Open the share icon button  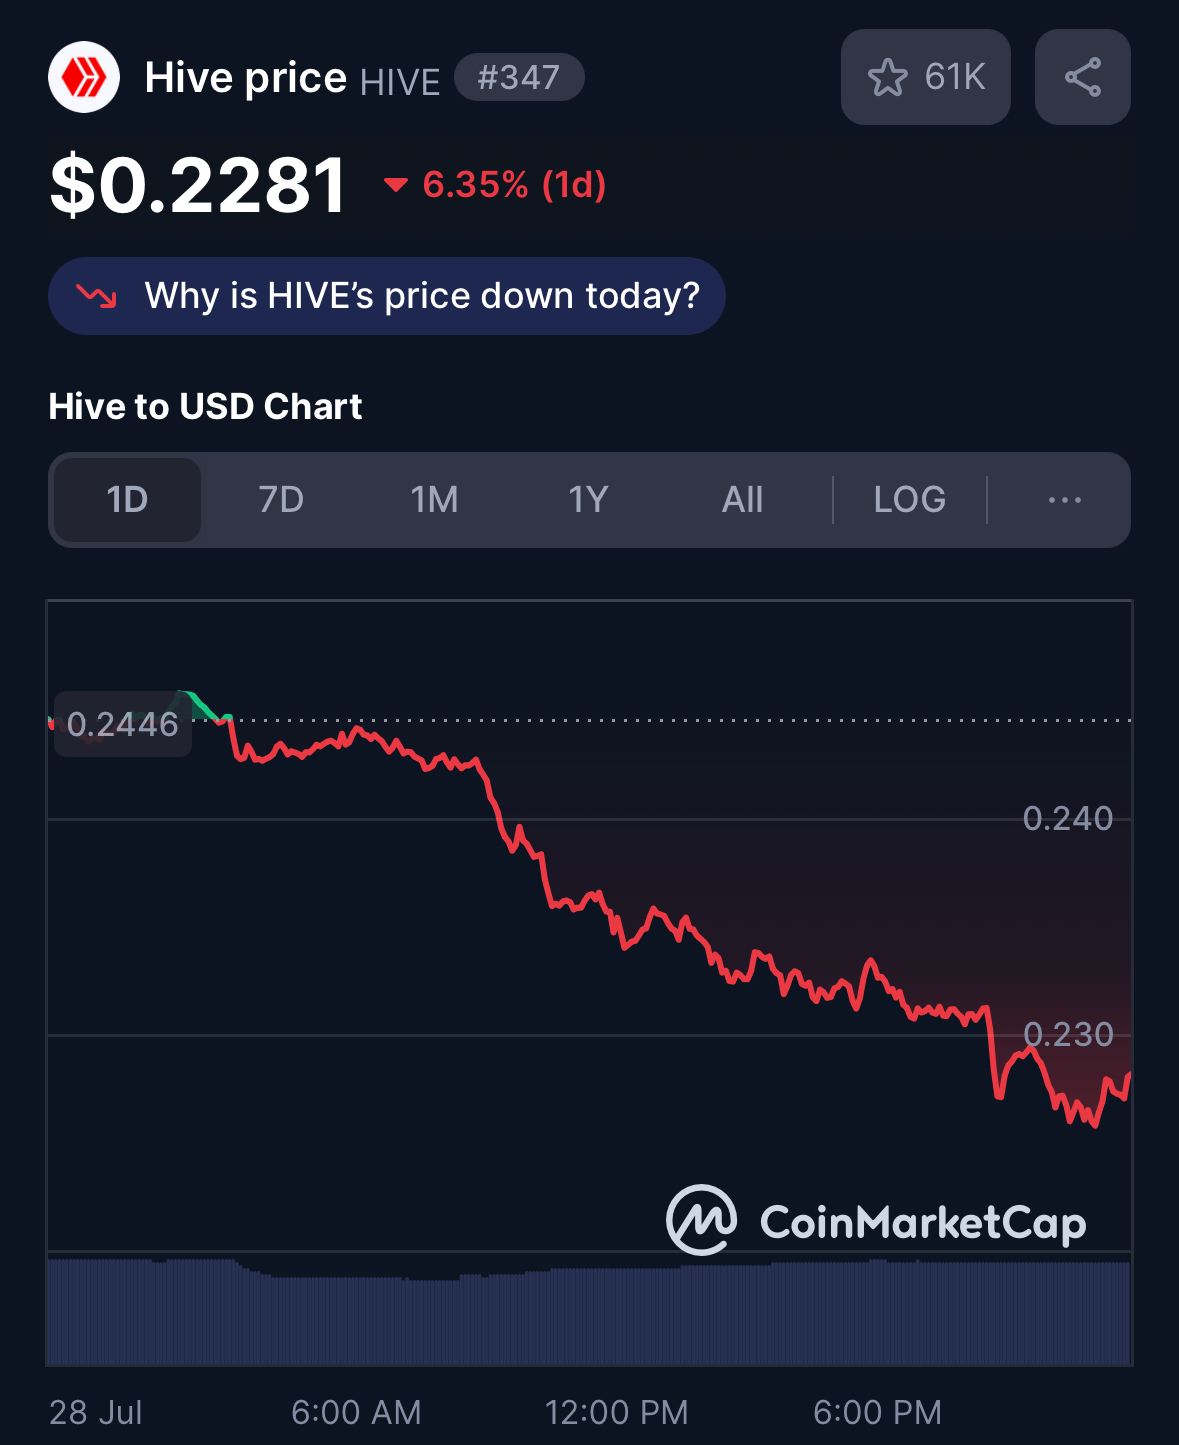[1083, 77]
